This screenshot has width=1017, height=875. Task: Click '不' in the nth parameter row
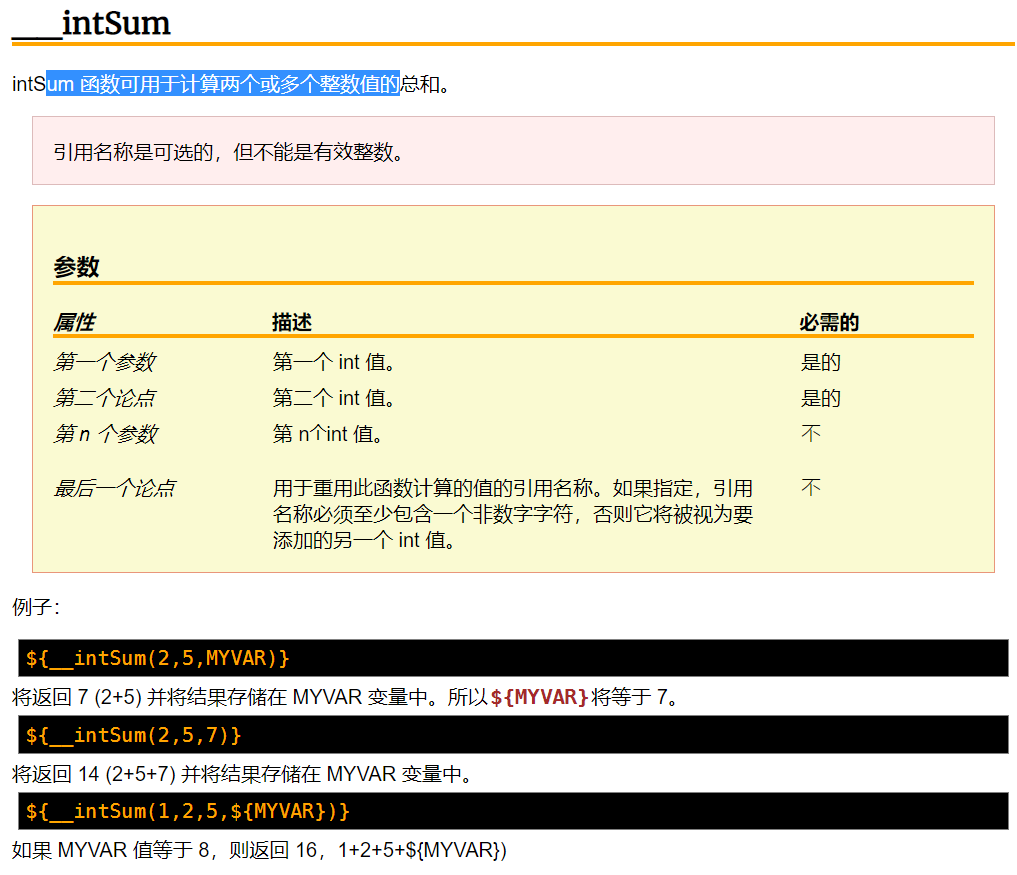[811, 433]
